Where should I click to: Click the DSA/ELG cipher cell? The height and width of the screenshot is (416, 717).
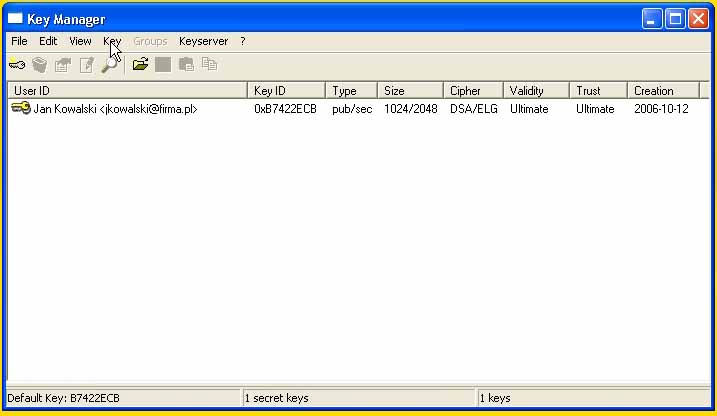pyautogui.click(x=474, y=109)
